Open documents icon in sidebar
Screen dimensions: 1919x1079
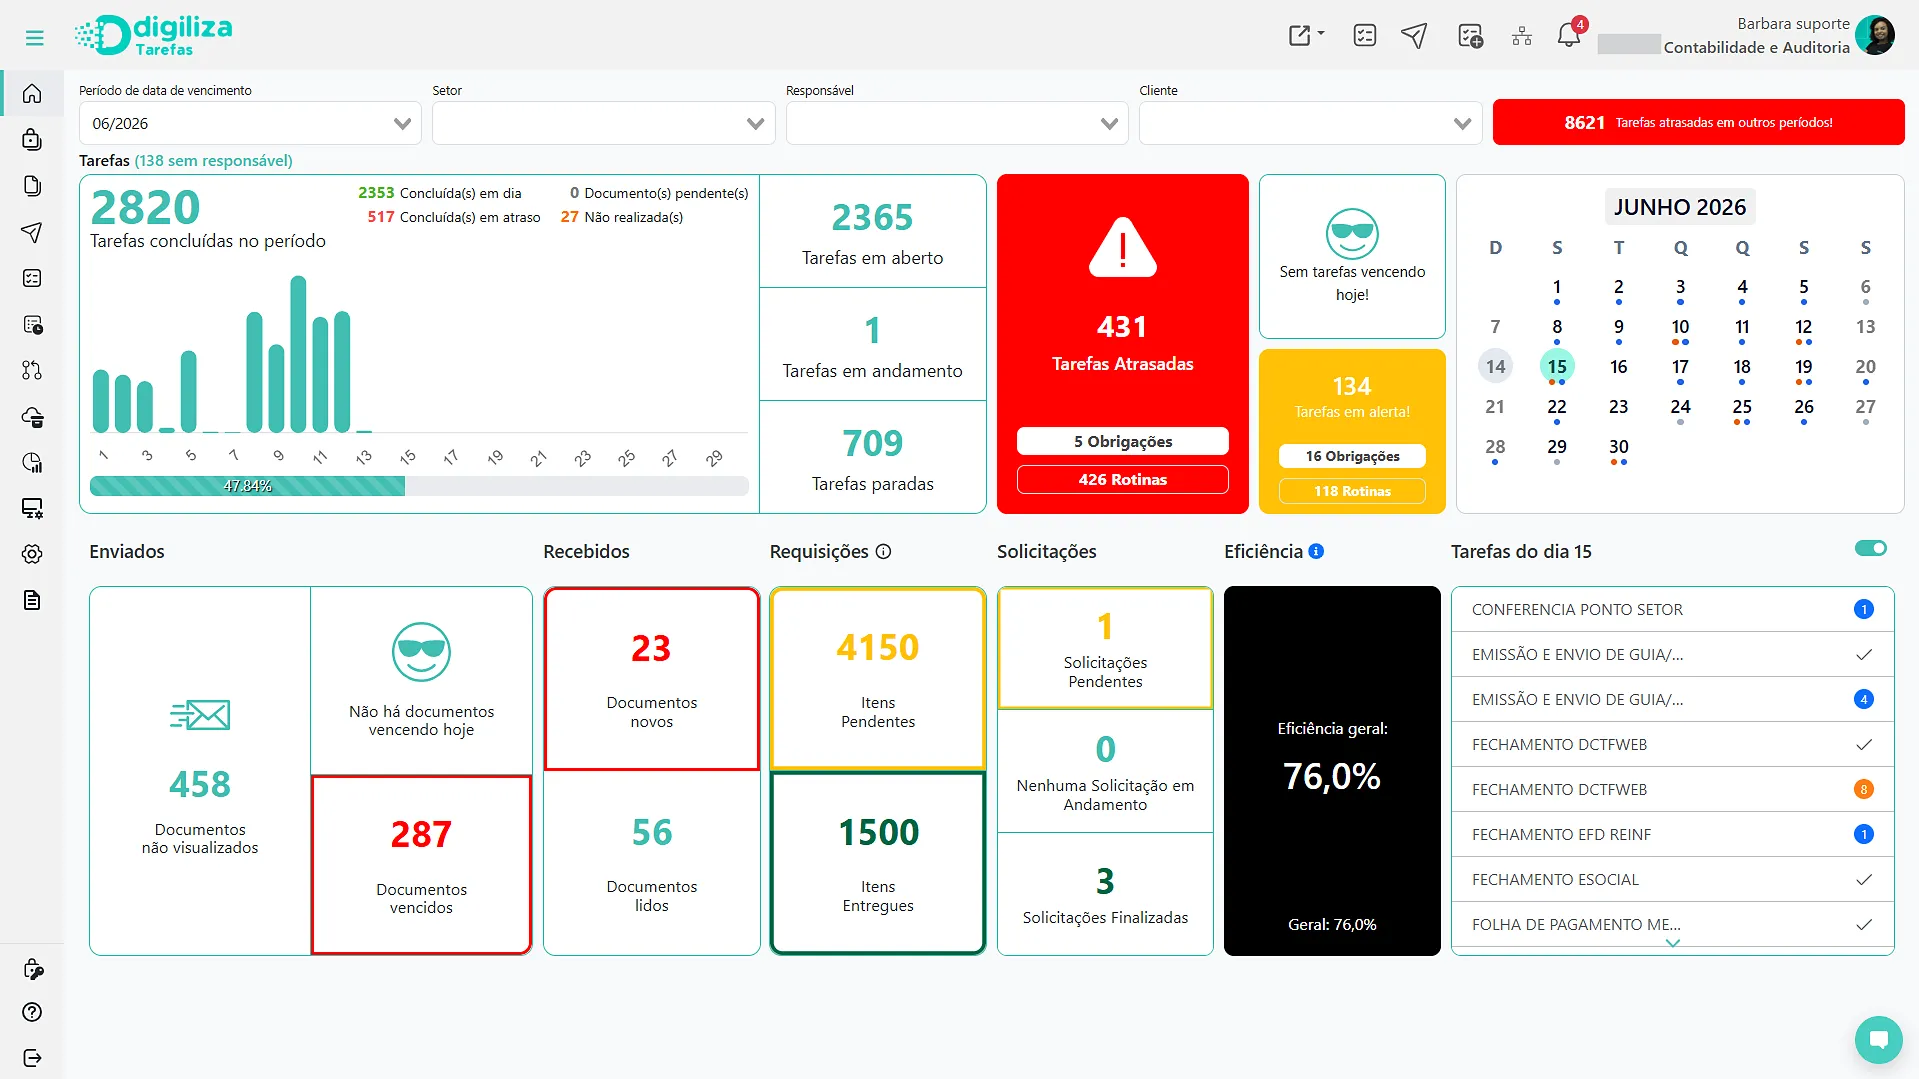click(x=32, y=186)
